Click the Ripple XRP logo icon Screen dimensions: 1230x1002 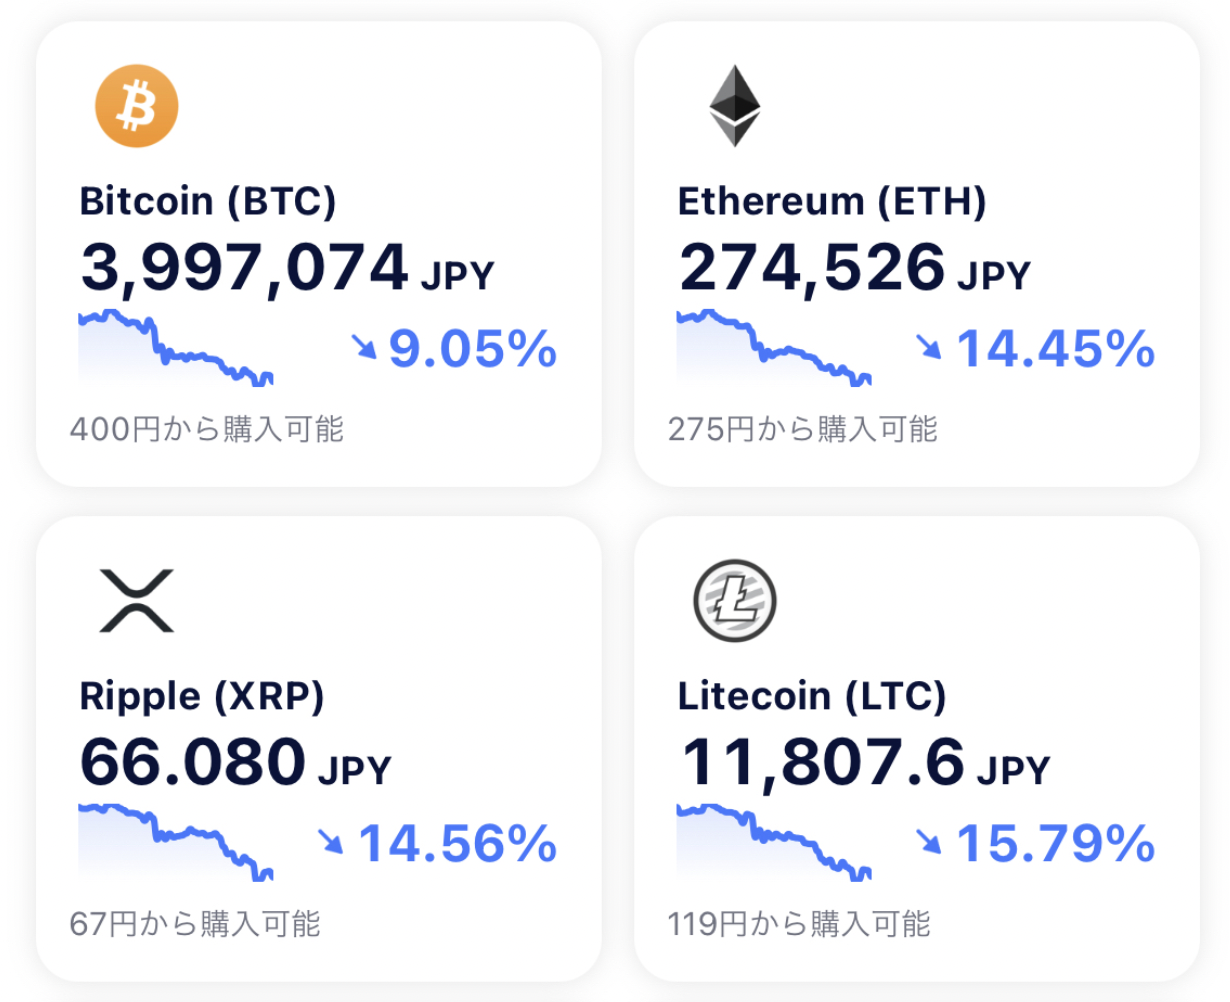pyautogui.click(x=137, y=600)
